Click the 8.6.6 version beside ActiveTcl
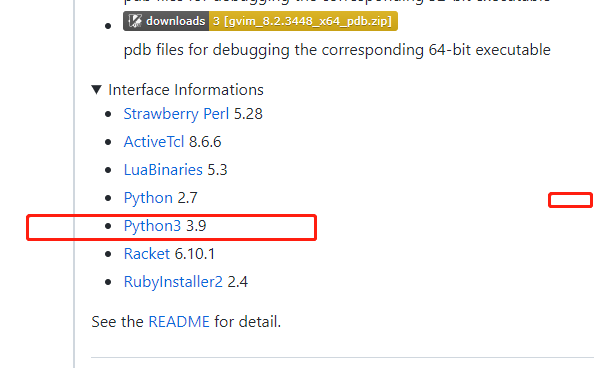 coord(205,142)
